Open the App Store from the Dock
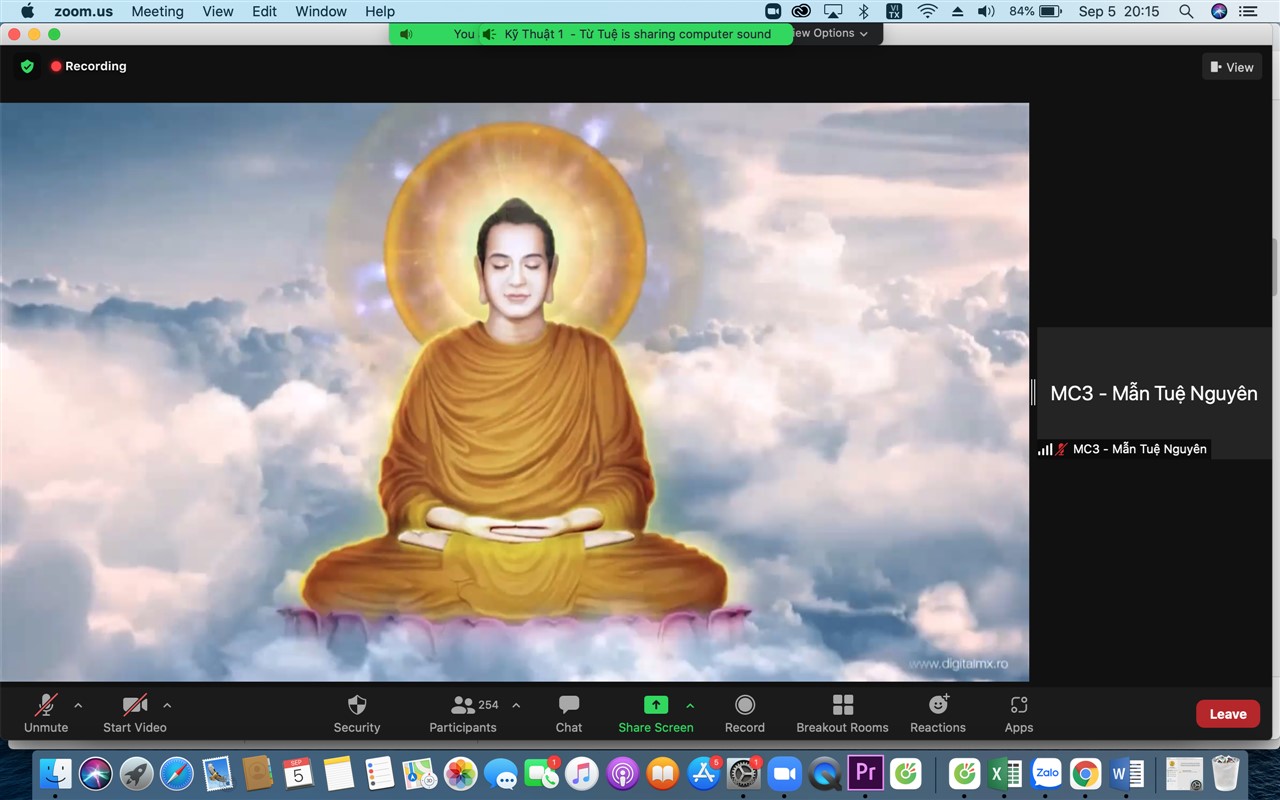The height and width of the screenshot is (800, 1280). (703, 773)
